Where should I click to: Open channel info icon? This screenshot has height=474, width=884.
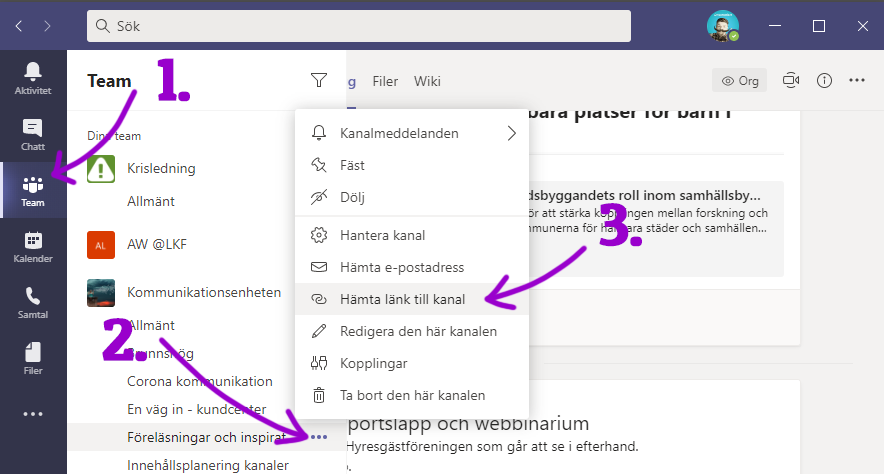[x=824, y=81]
